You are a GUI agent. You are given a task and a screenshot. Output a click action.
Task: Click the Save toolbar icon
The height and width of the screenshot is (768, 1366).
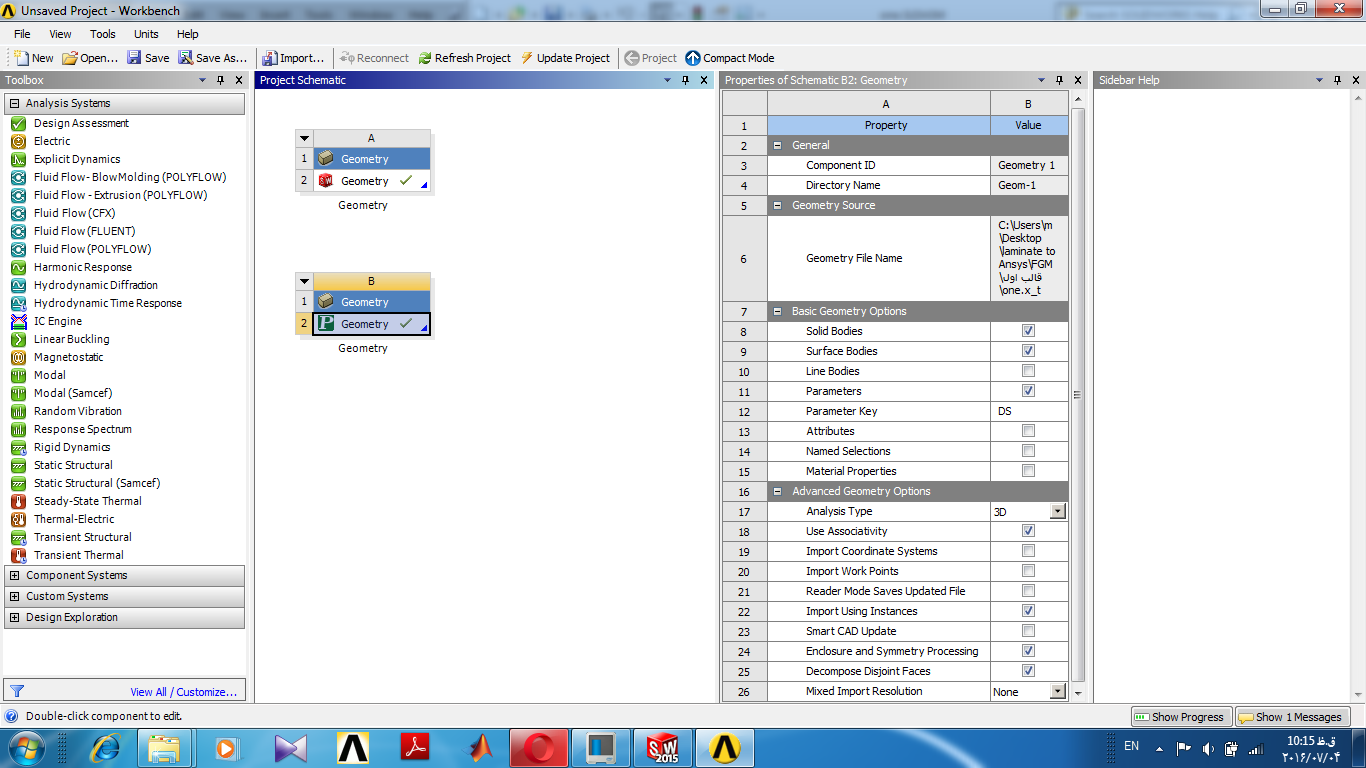tap(134, 58)
